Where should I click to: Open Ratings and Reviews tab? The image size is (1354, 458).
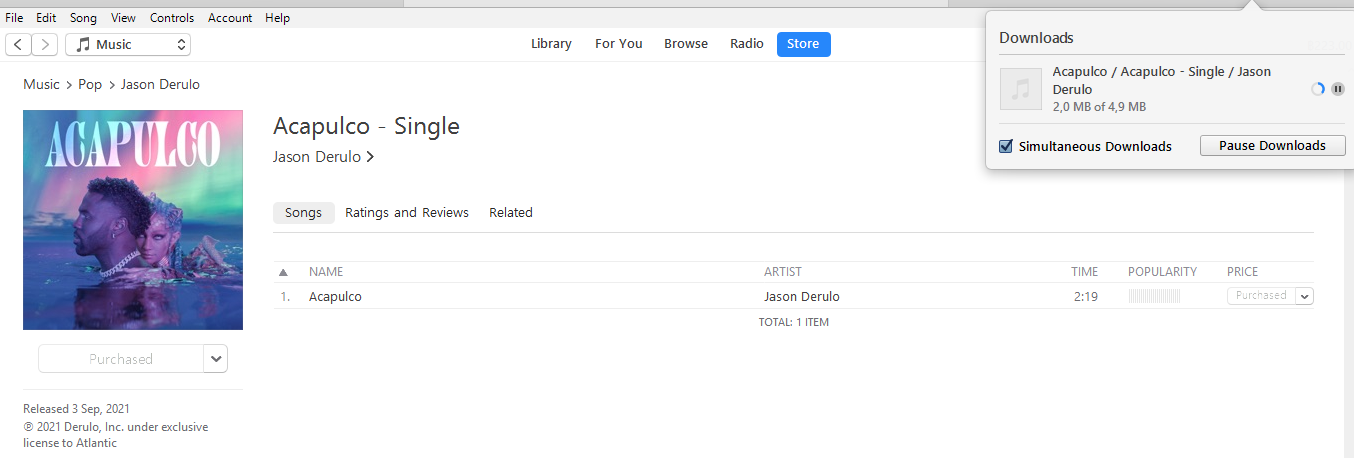pos(407,213)
